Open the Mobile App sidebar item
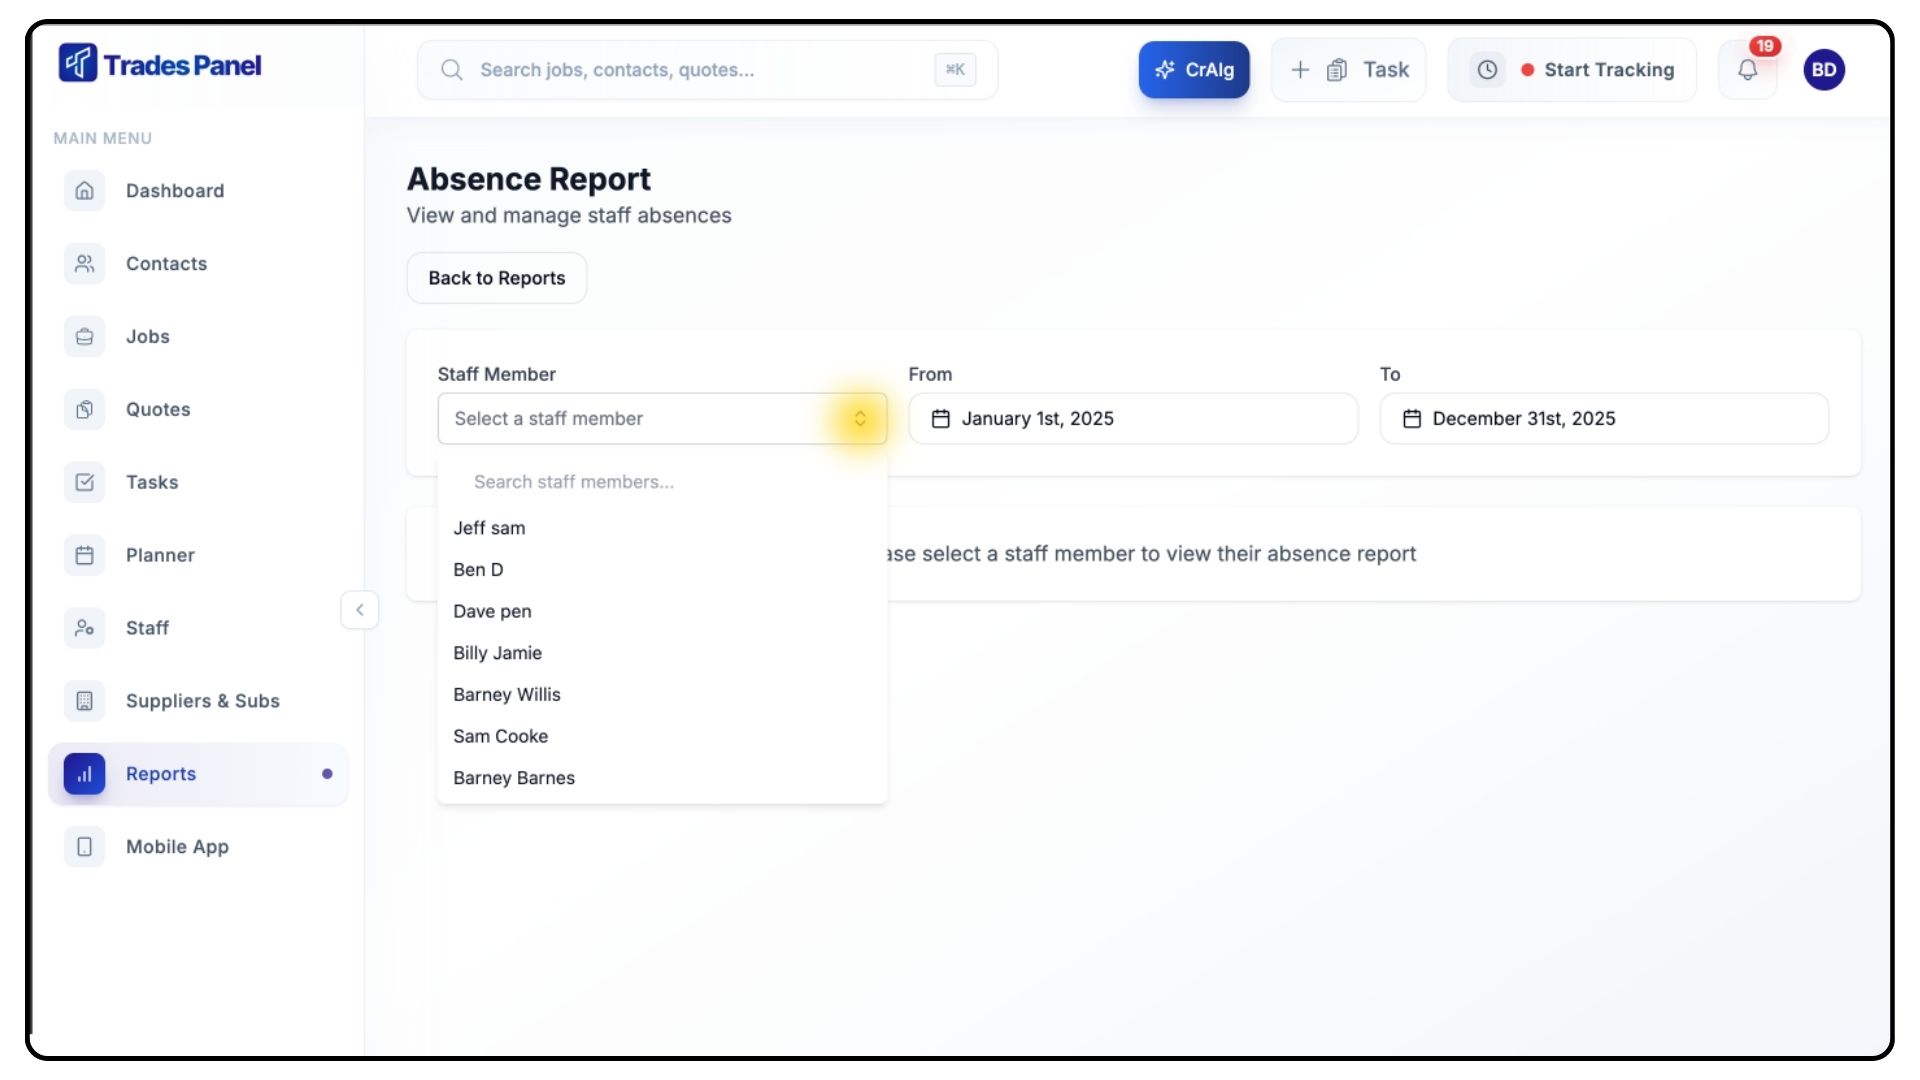The image size is (1920, 1080). 177,847
